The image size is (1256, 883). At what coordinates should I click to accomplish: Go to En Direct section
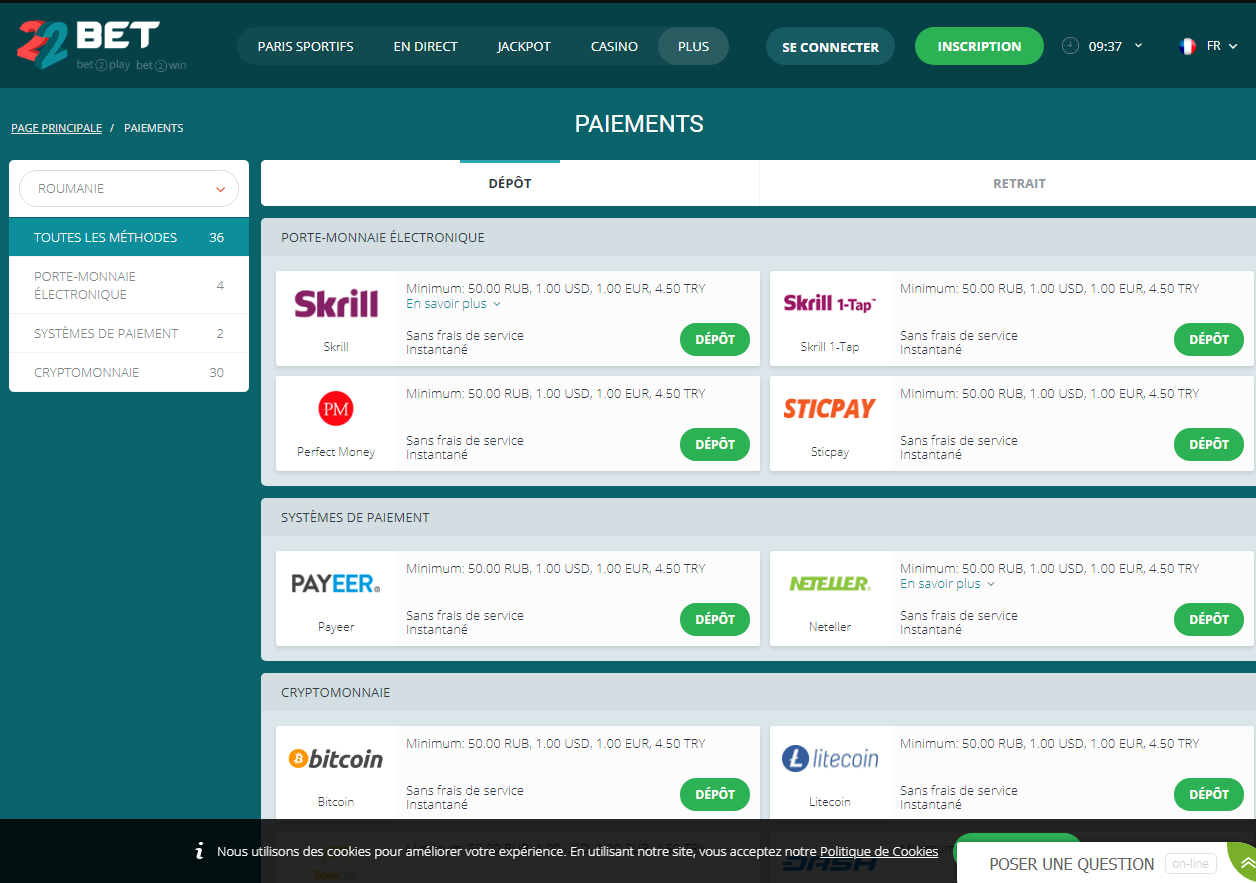point(425,46)
